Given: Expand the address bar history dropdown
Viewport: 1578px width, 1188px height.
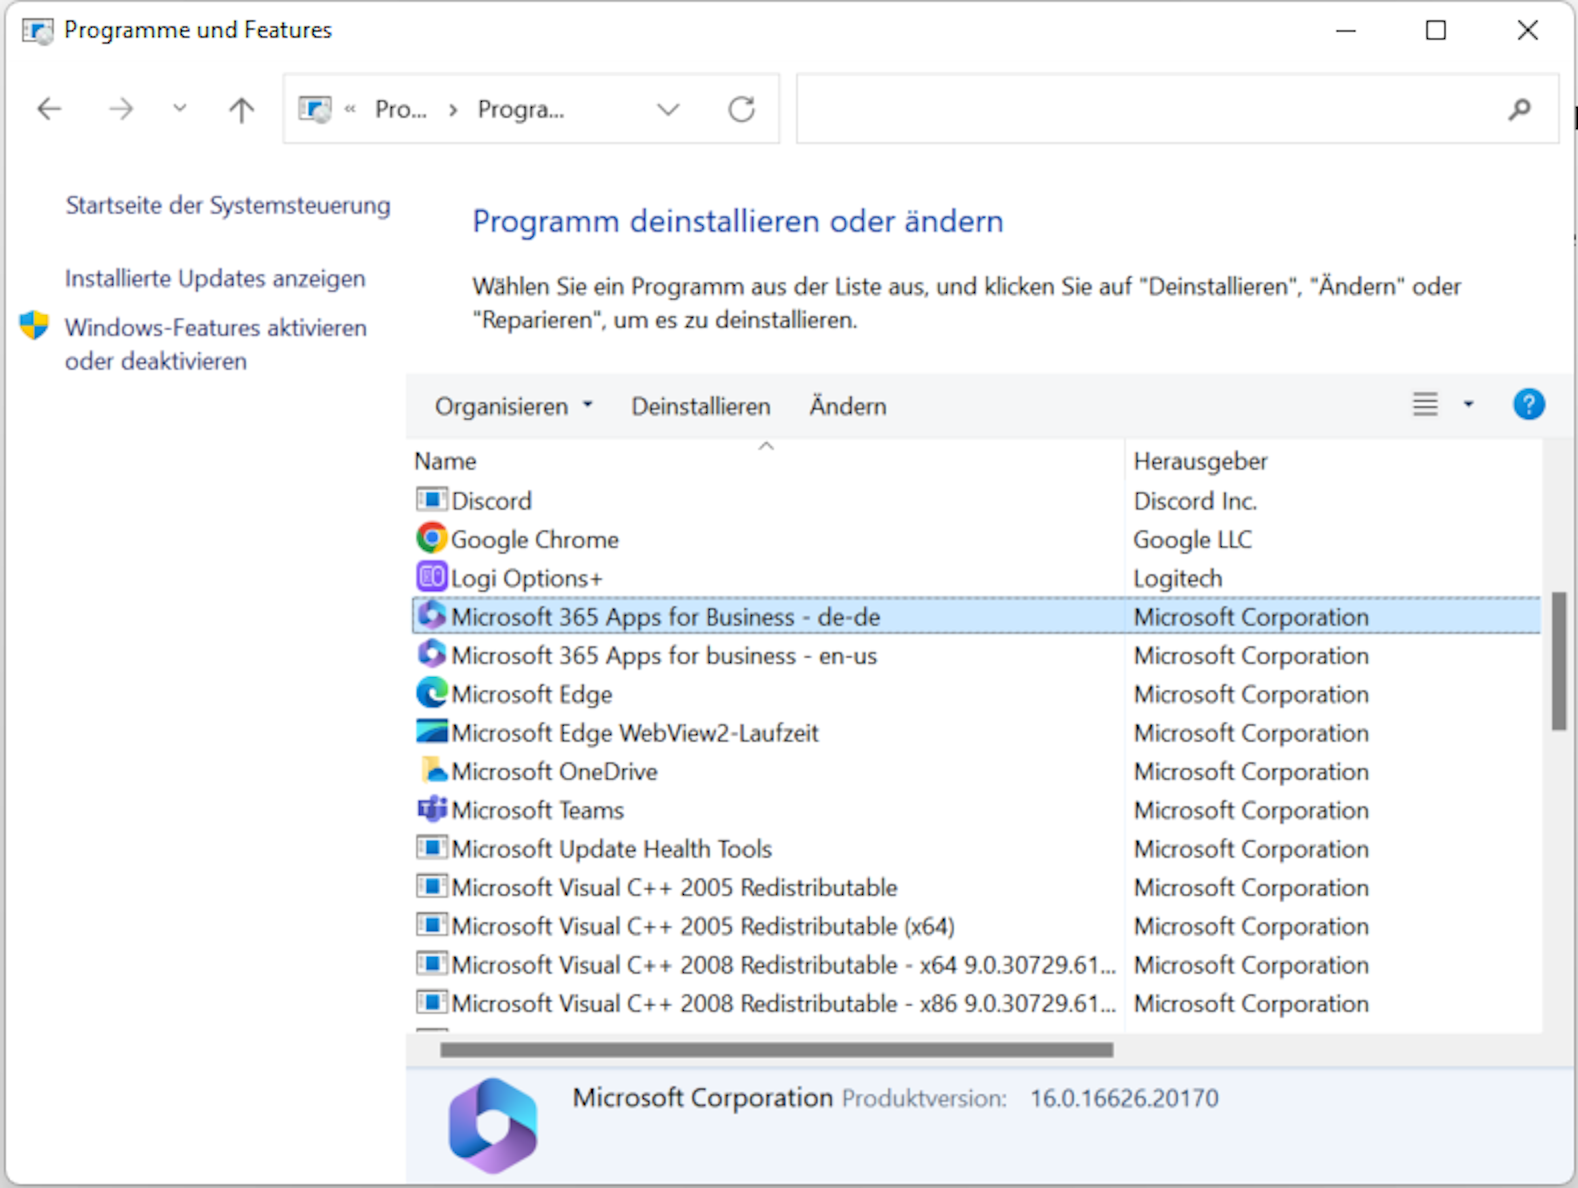Looking at the screenshot, I should pyautogui.click(x=668, y=109).
